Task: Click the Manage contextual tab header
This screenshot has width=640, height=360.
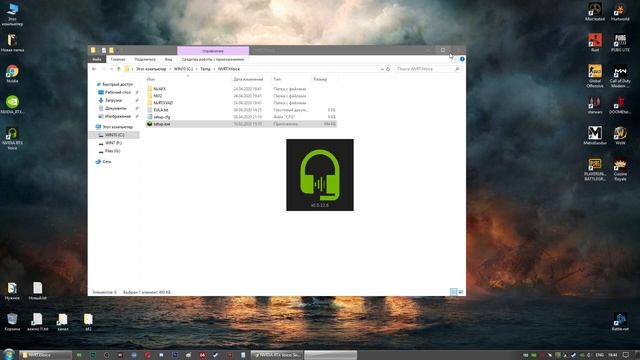Action: (213, 51)
